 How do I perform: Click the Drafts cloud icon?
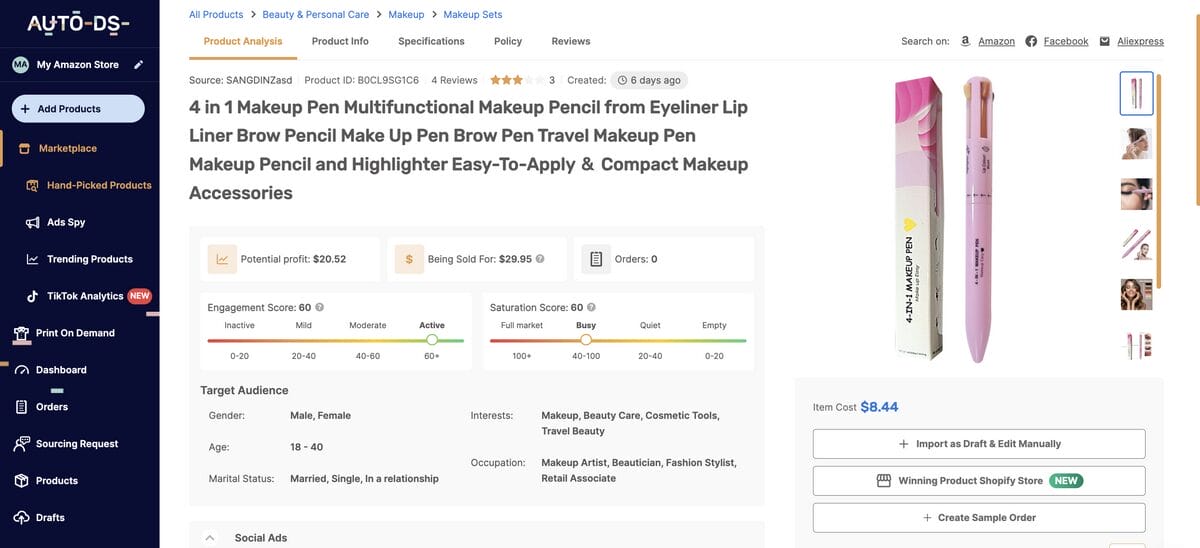[21, 518]
